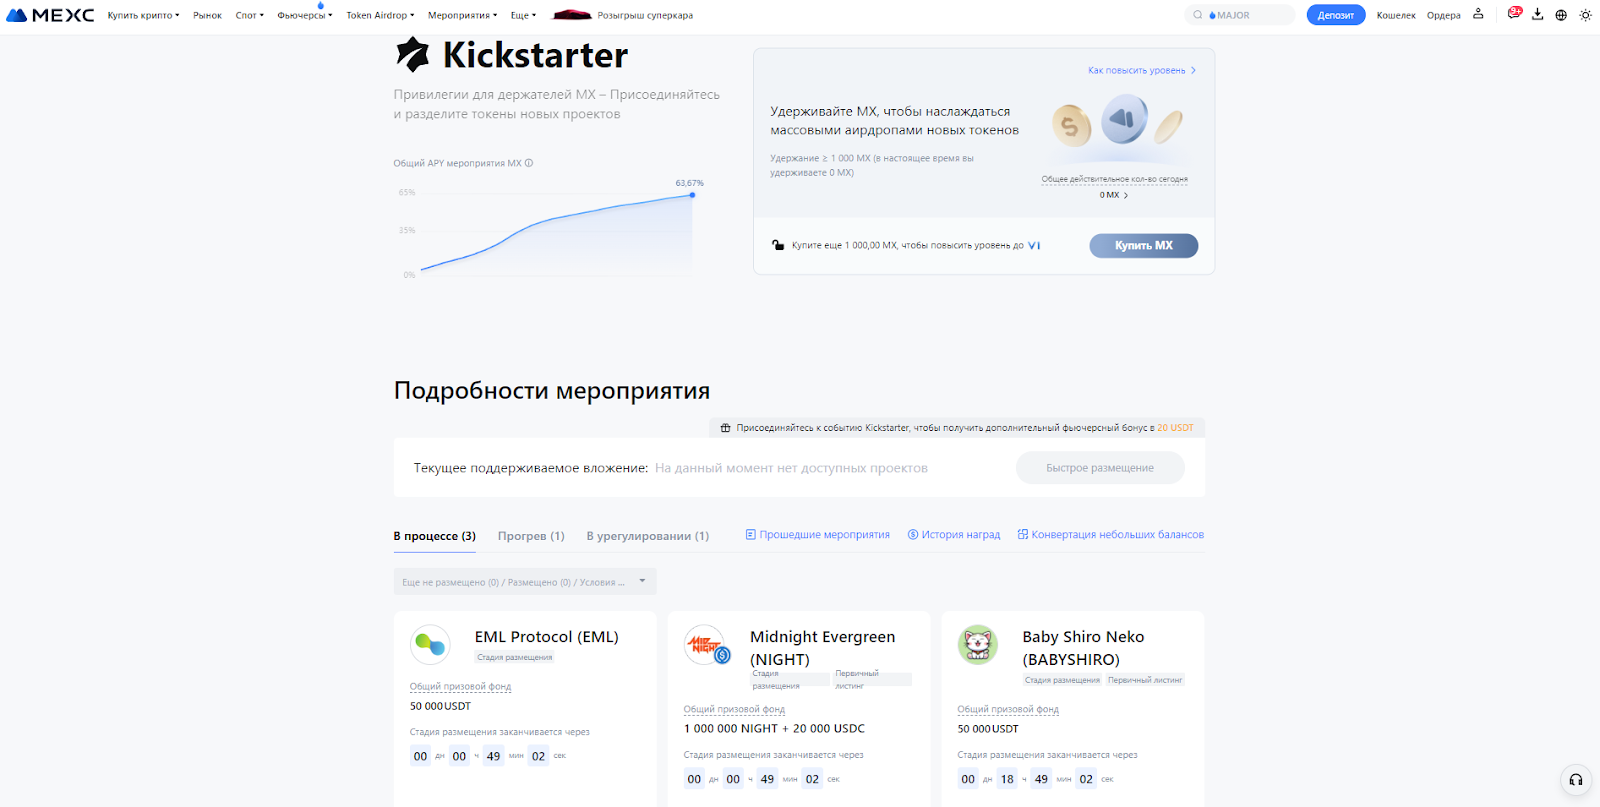Click the Быстрое размещение button
The width and height of the screenshot is (1600, 807).
point(1100,468)
